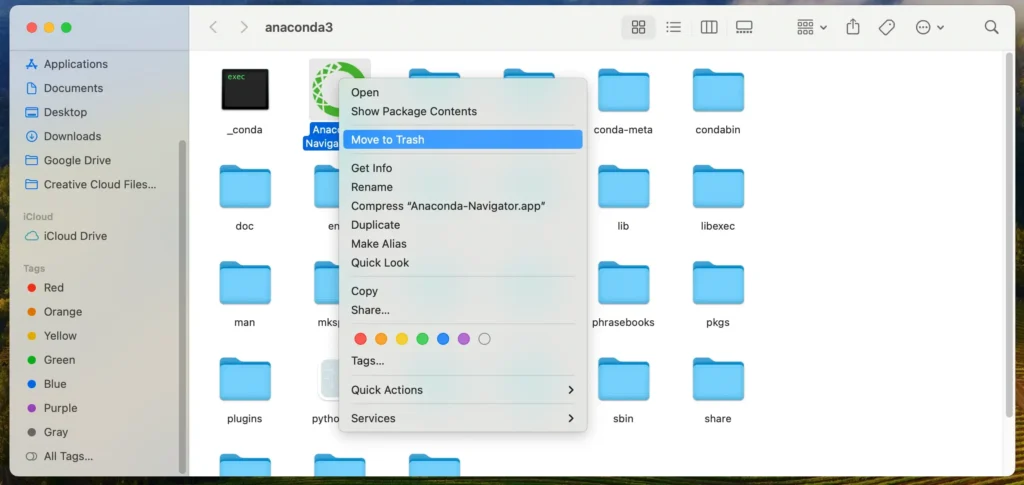Select the doc folder
Viewport: 1024px width, 485px height.
click(x=245, y=187)
